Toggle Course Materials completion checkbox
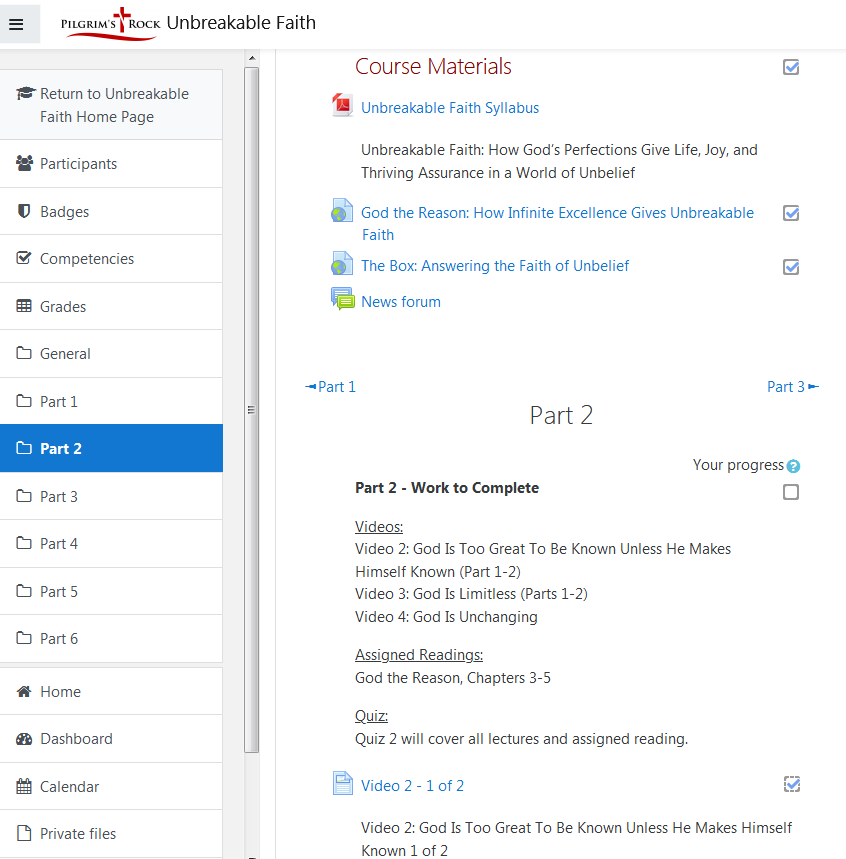Image resolution: width=846 pixels, height=859 pixels. tap(791, 67)
